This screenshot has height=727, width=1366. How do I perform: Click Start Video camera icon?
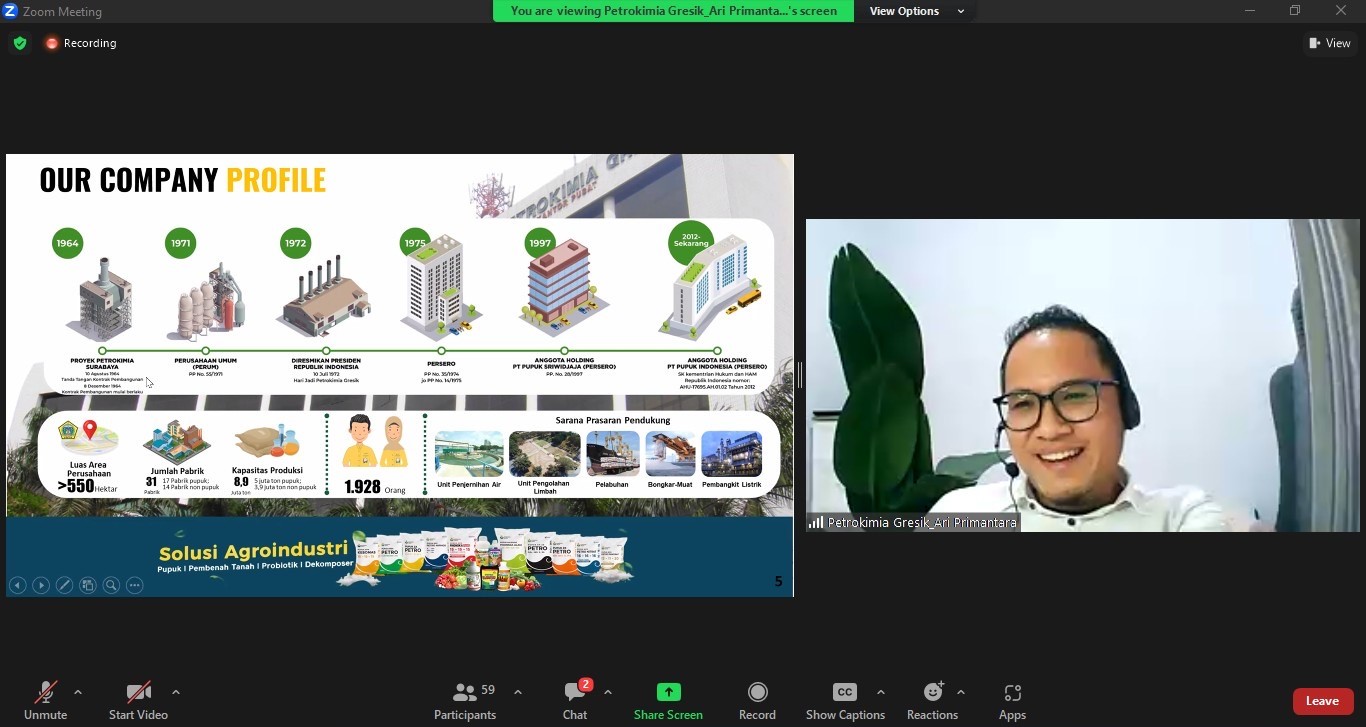coord(138,692)
